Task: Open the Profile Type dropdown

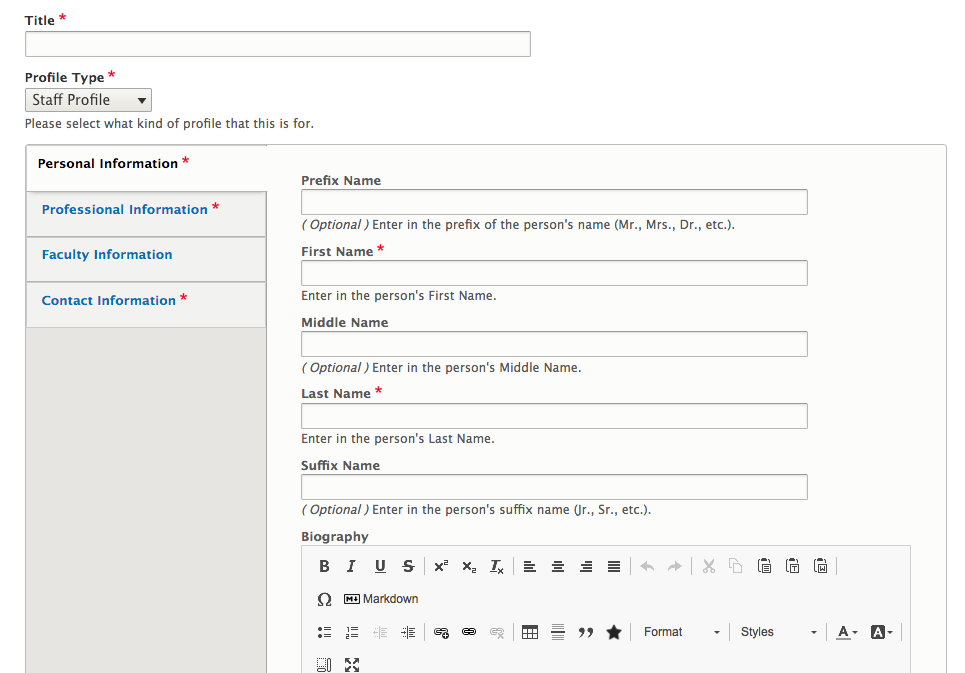Action: (x=88, y=100)
